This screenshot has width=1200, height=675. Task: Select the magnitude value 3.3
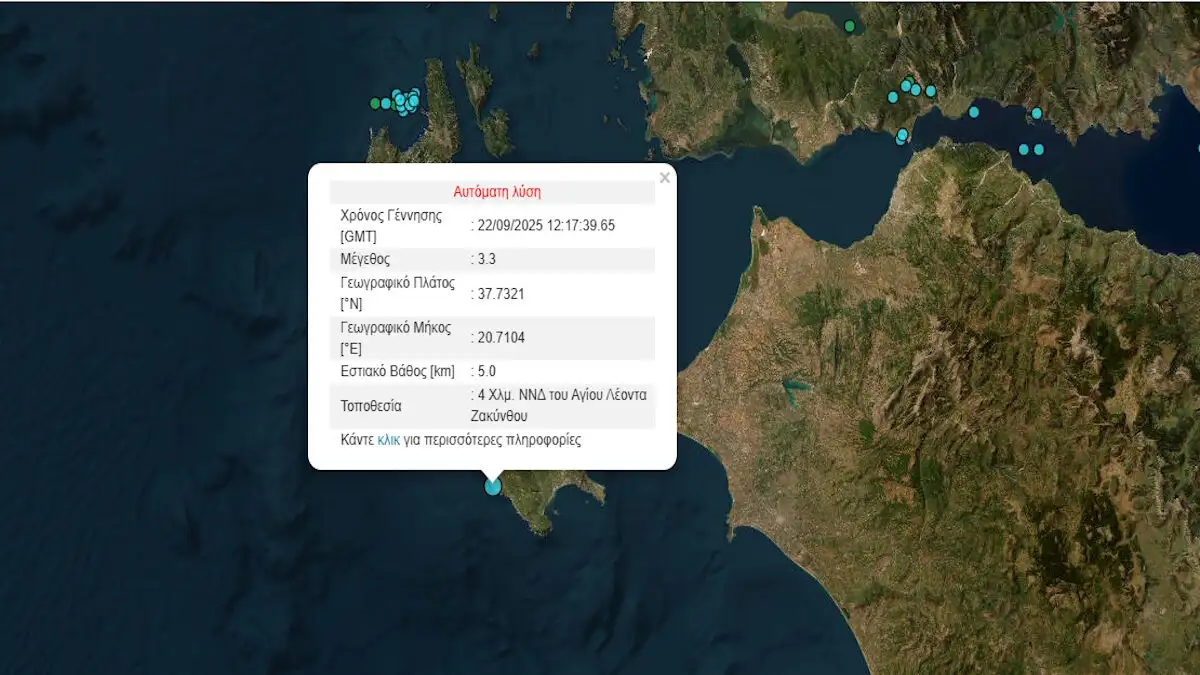[487, 259]
